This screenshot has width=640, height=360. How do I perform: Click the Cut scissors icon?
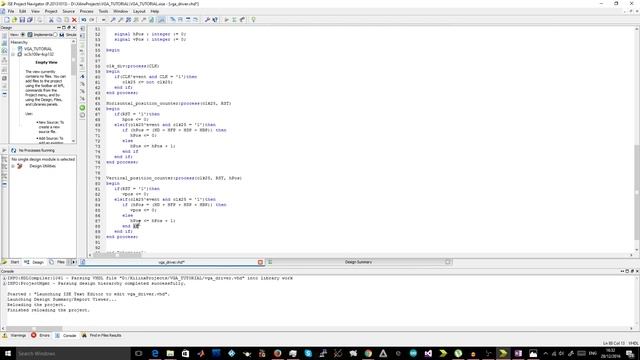[x=51, y=20]
